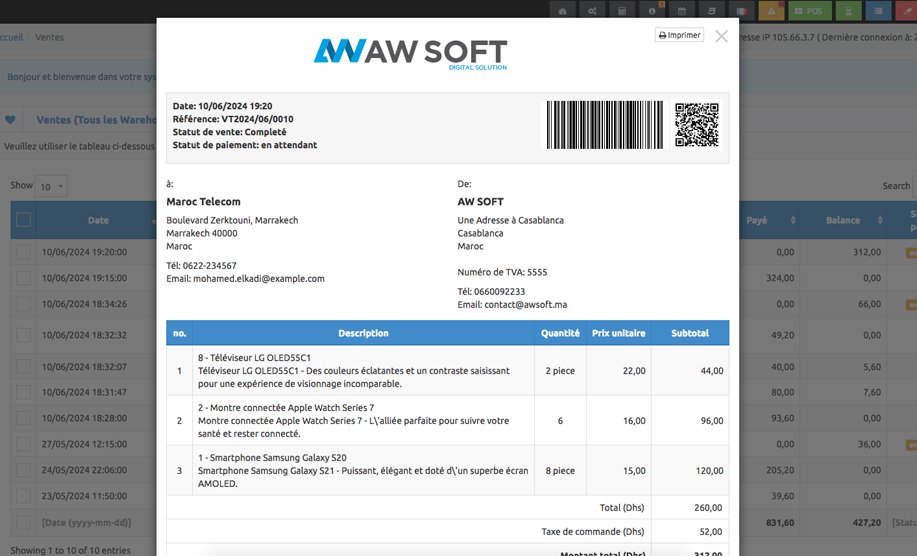Click the info notification icon in top bar
This screenshot has height=556, width=917.
coord(652,11)
